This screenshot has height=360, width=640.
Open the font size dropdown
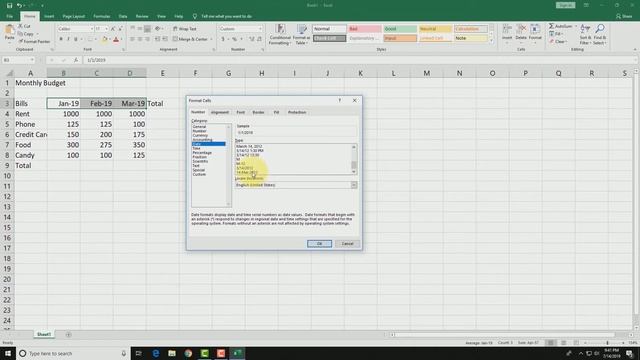[x=106, y=29]
